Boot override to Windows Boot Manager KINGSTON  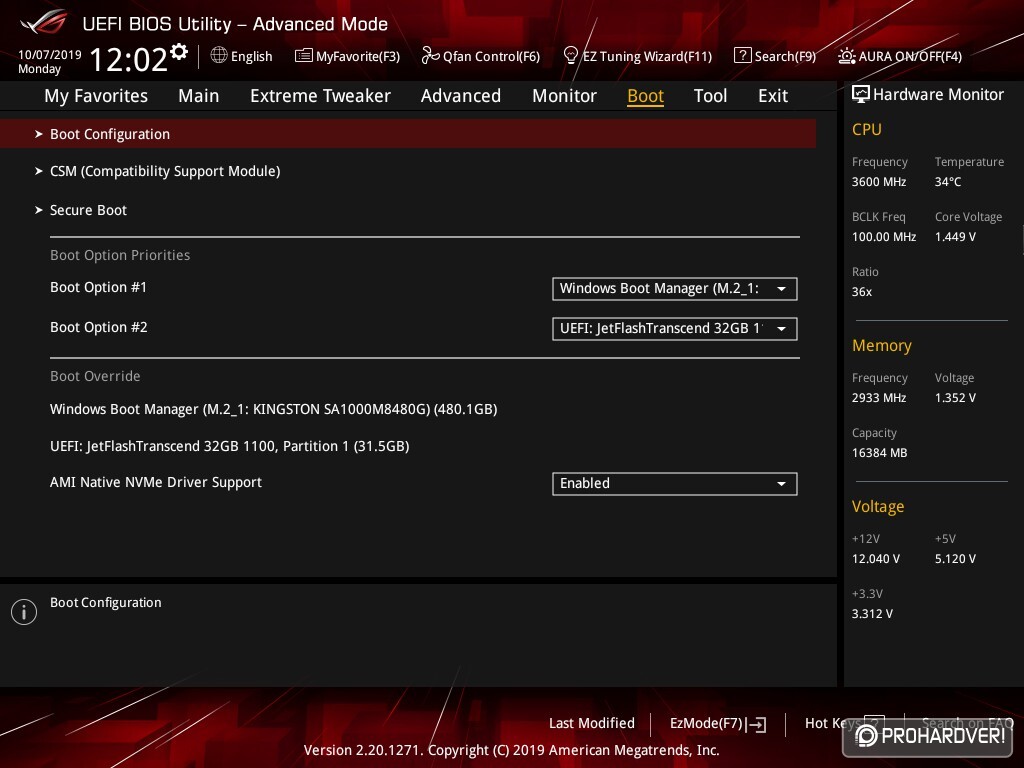click(x=274, y=409)
